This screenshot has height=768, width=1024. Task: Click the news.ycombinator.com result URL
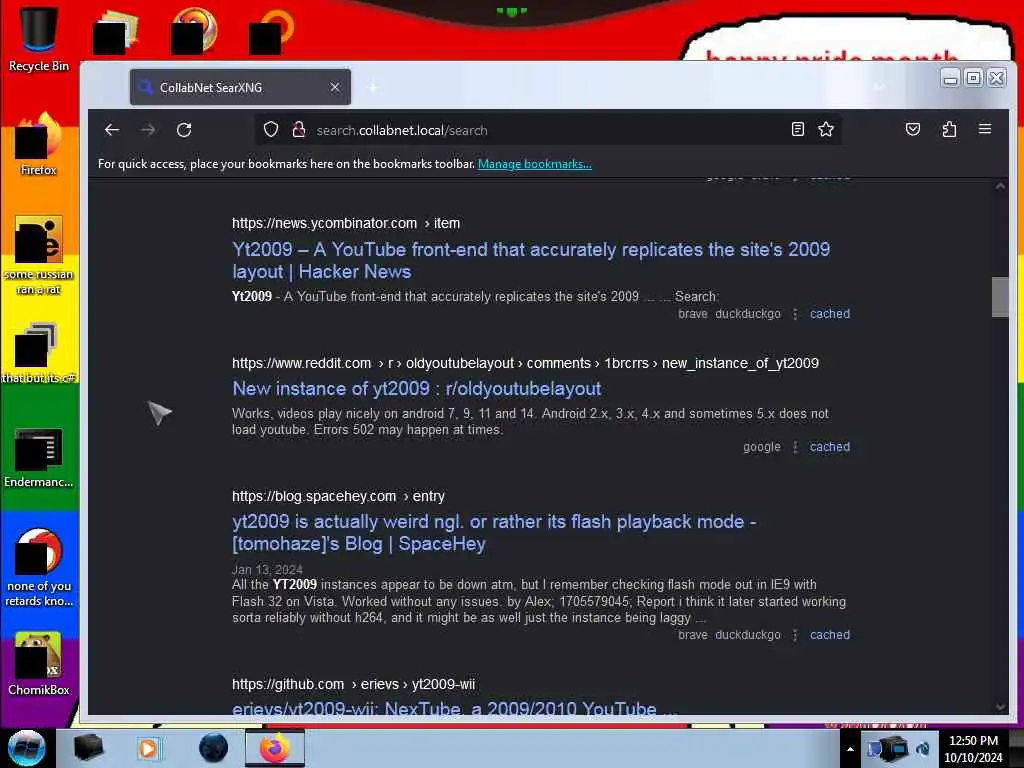pos(346,223)
